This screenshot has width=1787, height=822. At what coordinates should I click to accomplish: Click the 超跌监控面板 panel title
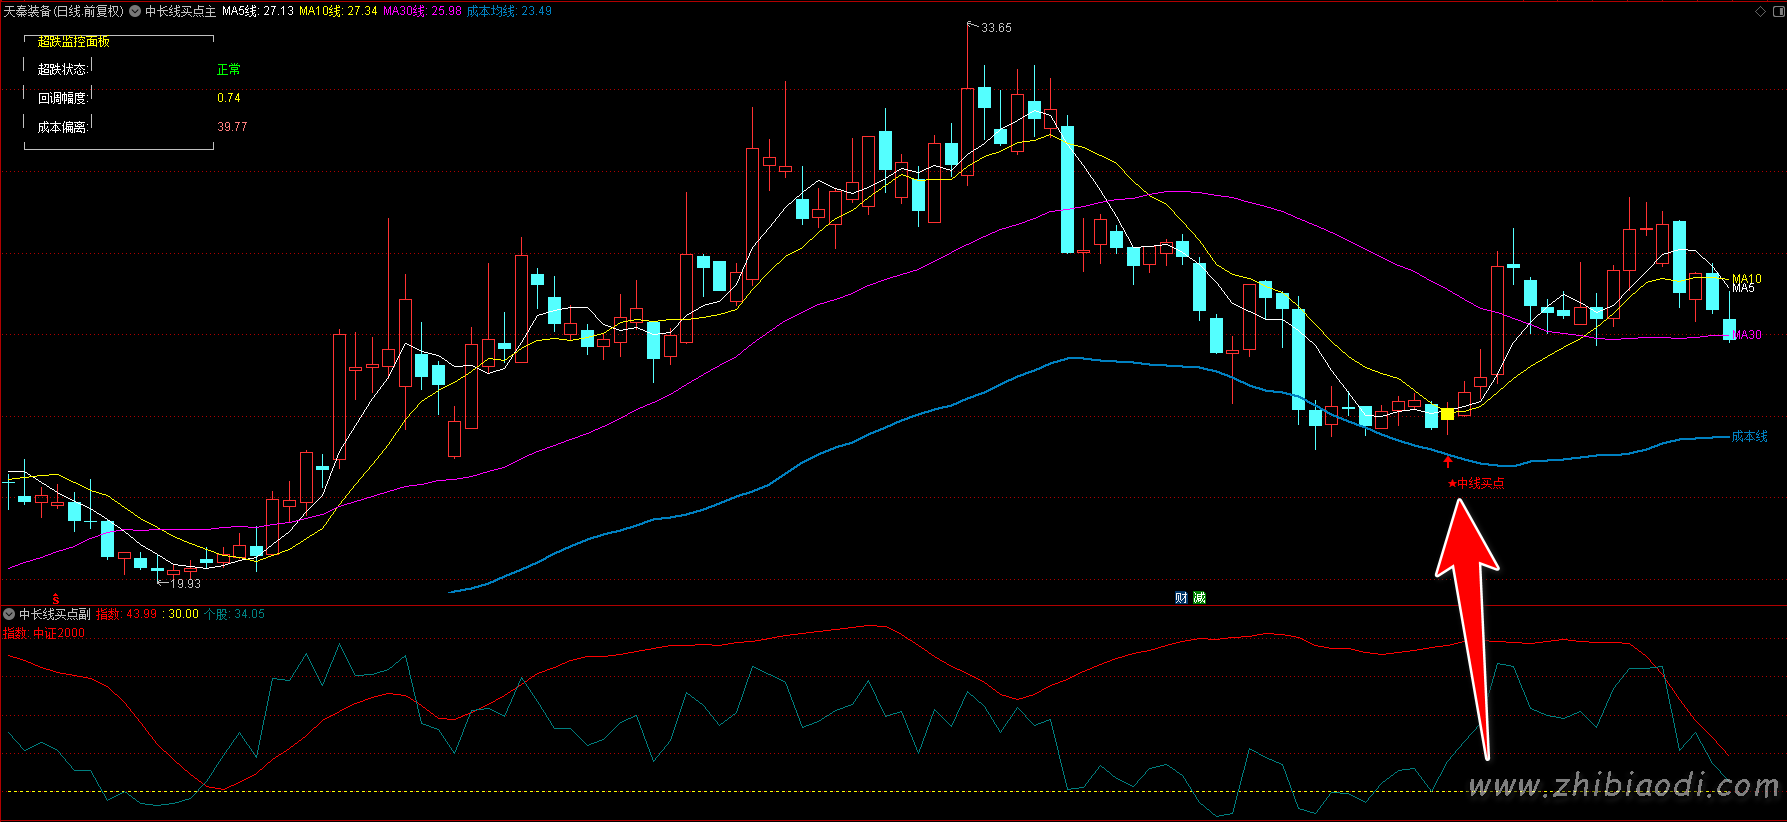click(x=73, y=42)
